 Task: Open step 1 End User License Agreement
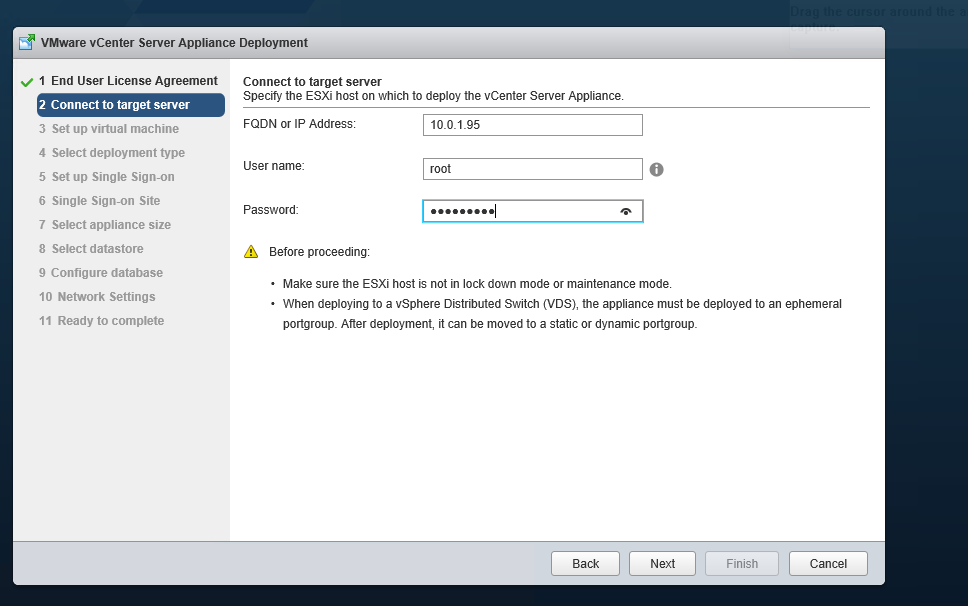click(128, 81)
